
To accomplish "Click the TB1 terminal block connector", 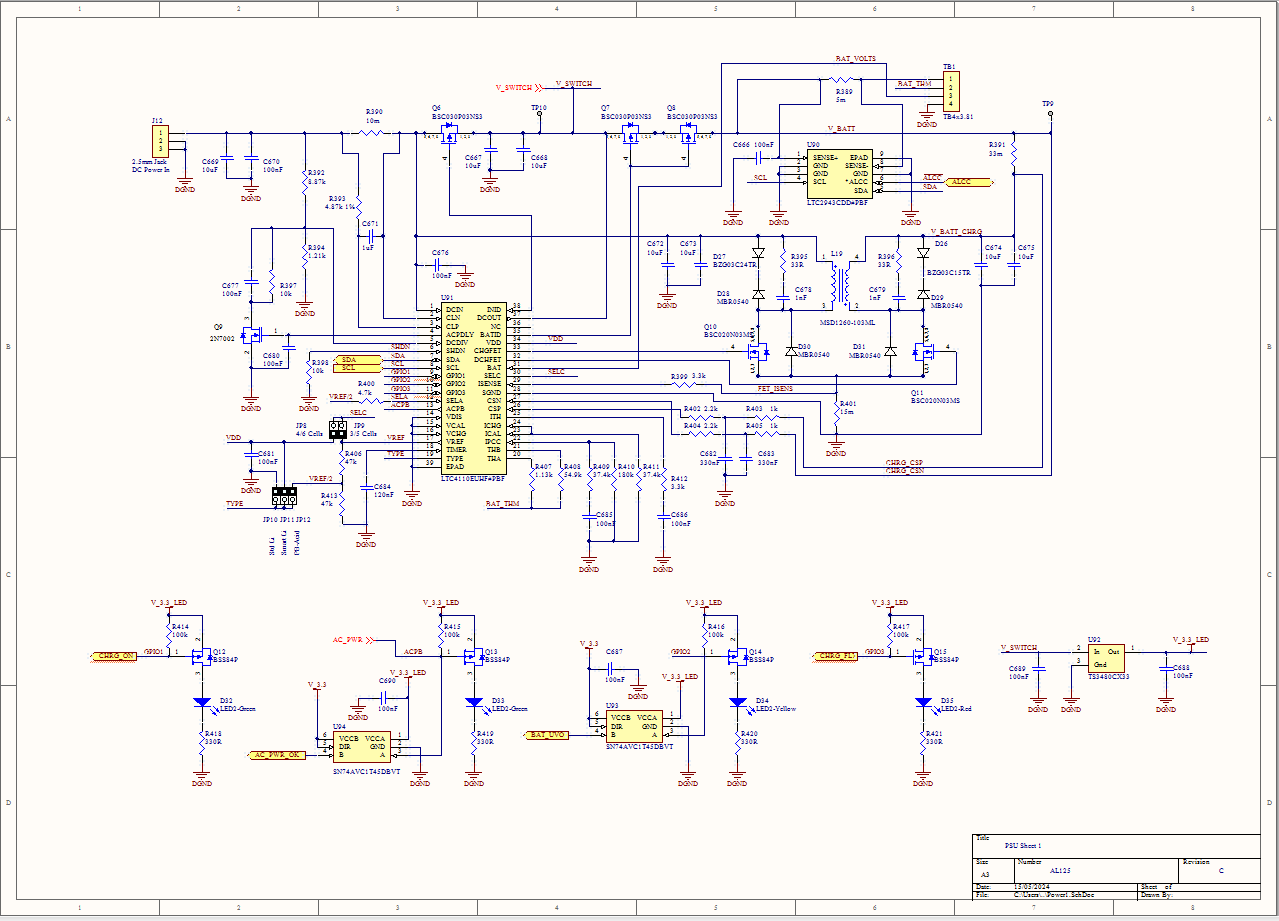I will (951, 90).
